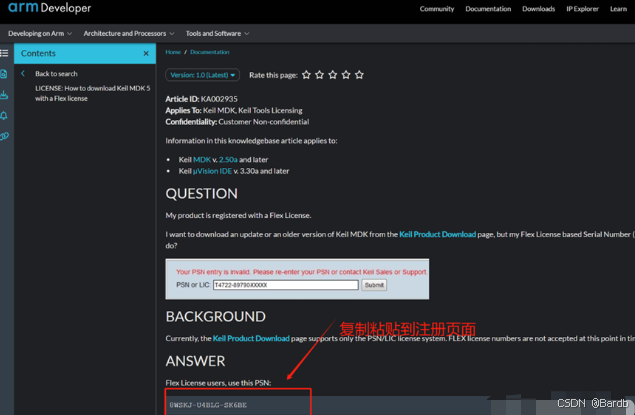Click Back to search link
Screen dimensions: 635x415
(56, 74)
